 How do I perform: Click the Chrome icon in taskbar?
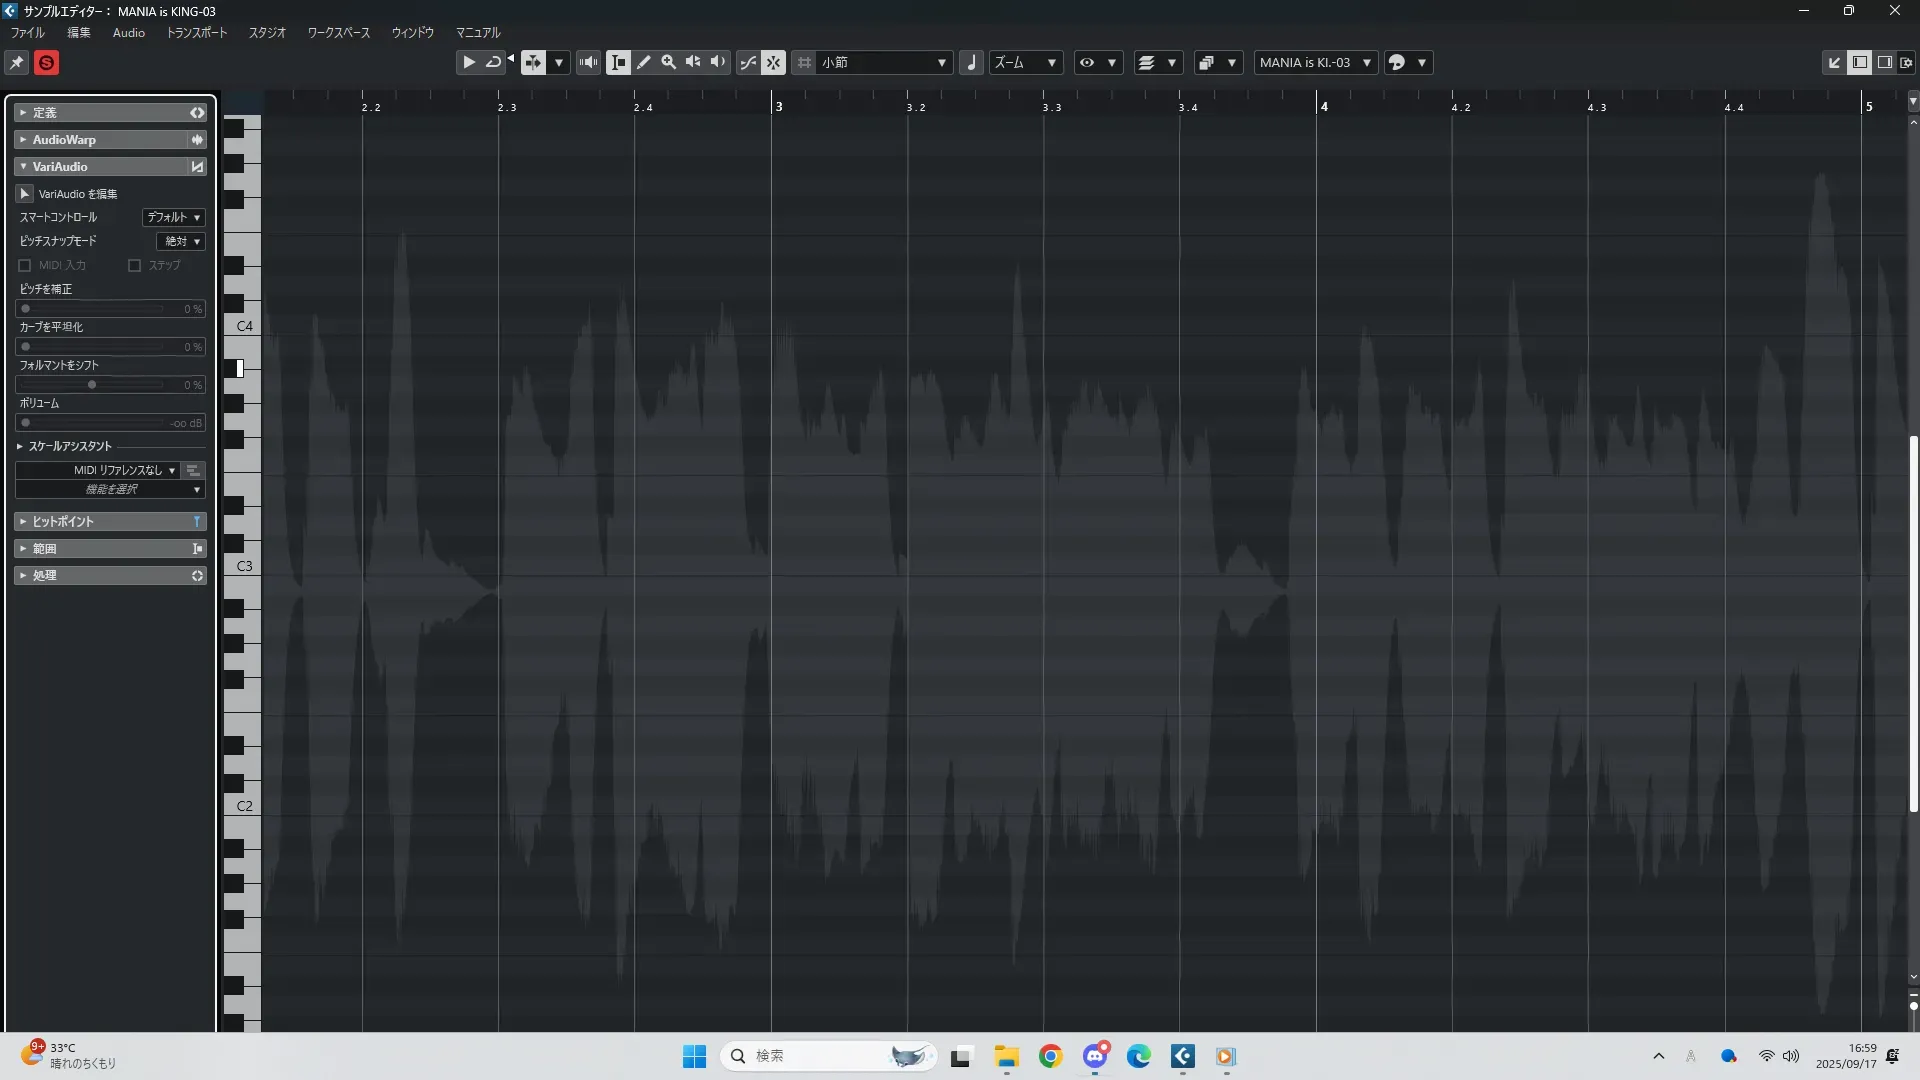1050,1056
